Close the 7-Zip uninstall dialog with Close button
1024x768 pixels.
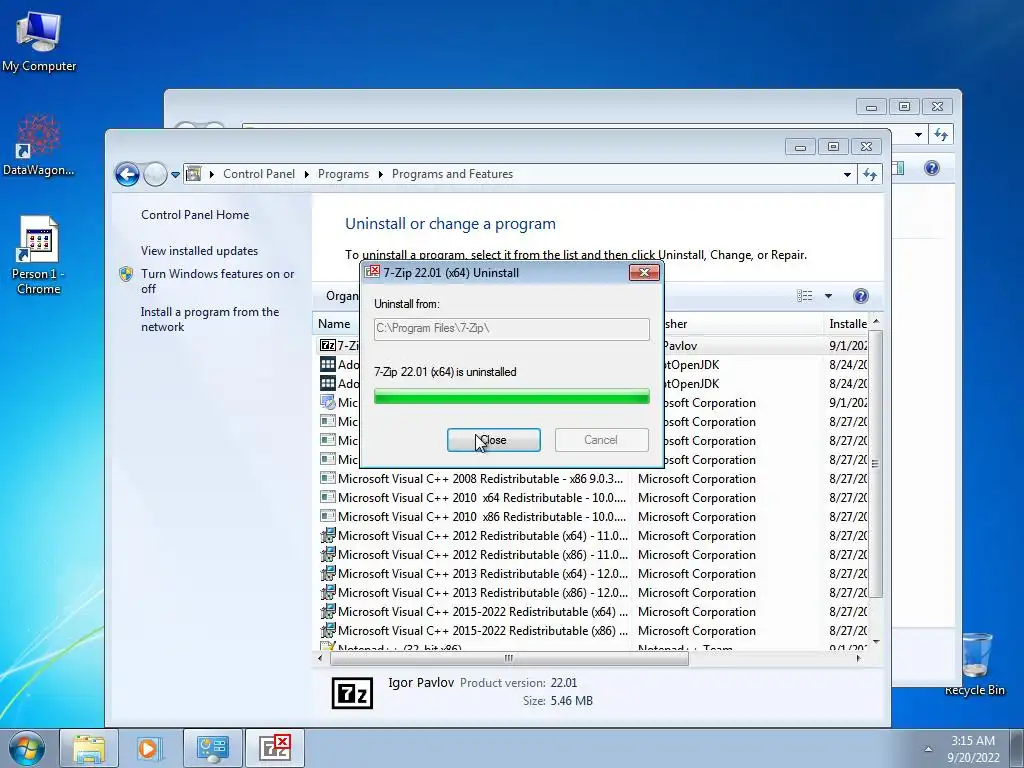pos(494,440)
